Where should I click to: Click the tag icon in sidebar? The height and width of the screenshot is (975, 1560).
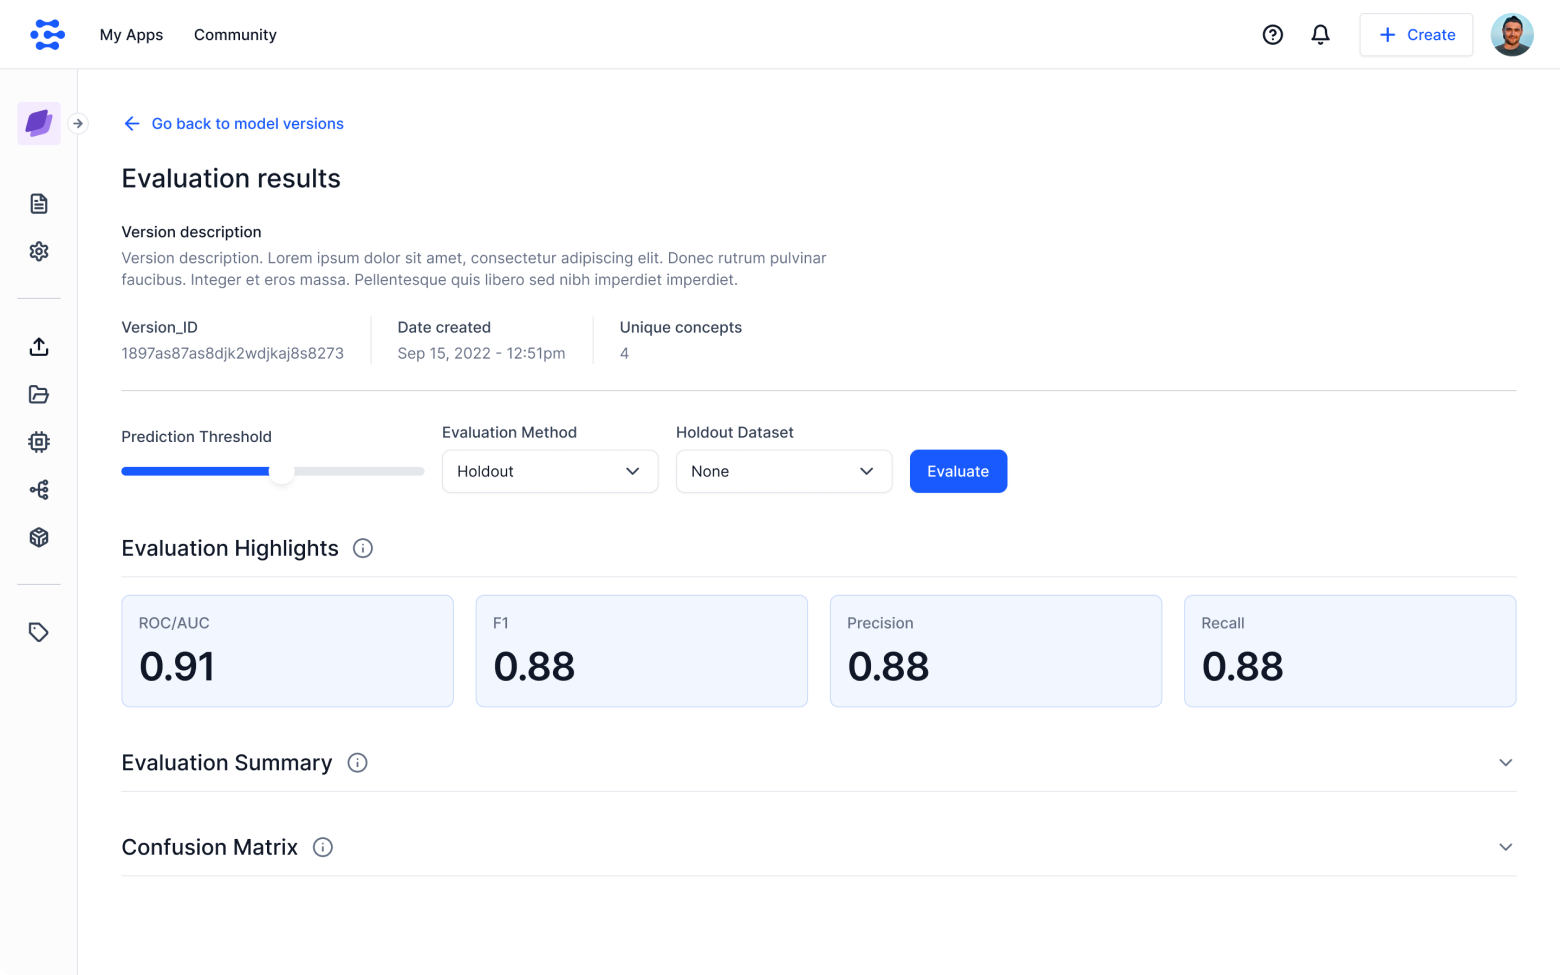pyautogui.click(x=39, y=632)
